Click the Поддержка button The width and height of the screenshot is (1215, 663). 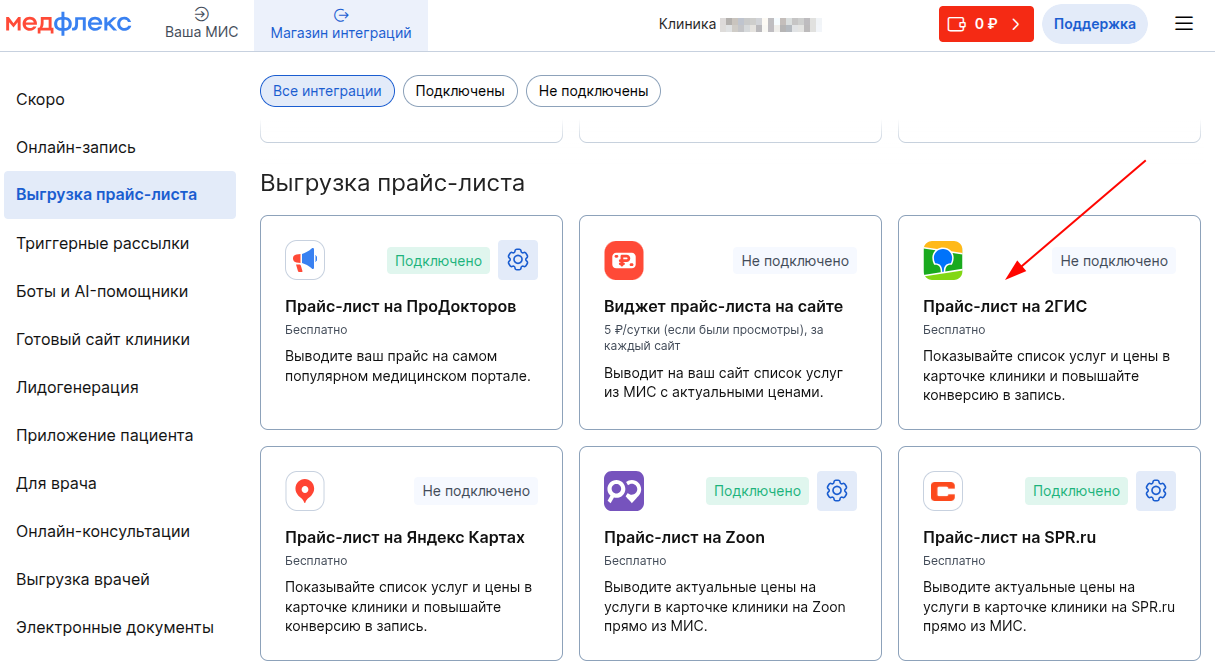pyautogui.click(x=1094, y=24)
